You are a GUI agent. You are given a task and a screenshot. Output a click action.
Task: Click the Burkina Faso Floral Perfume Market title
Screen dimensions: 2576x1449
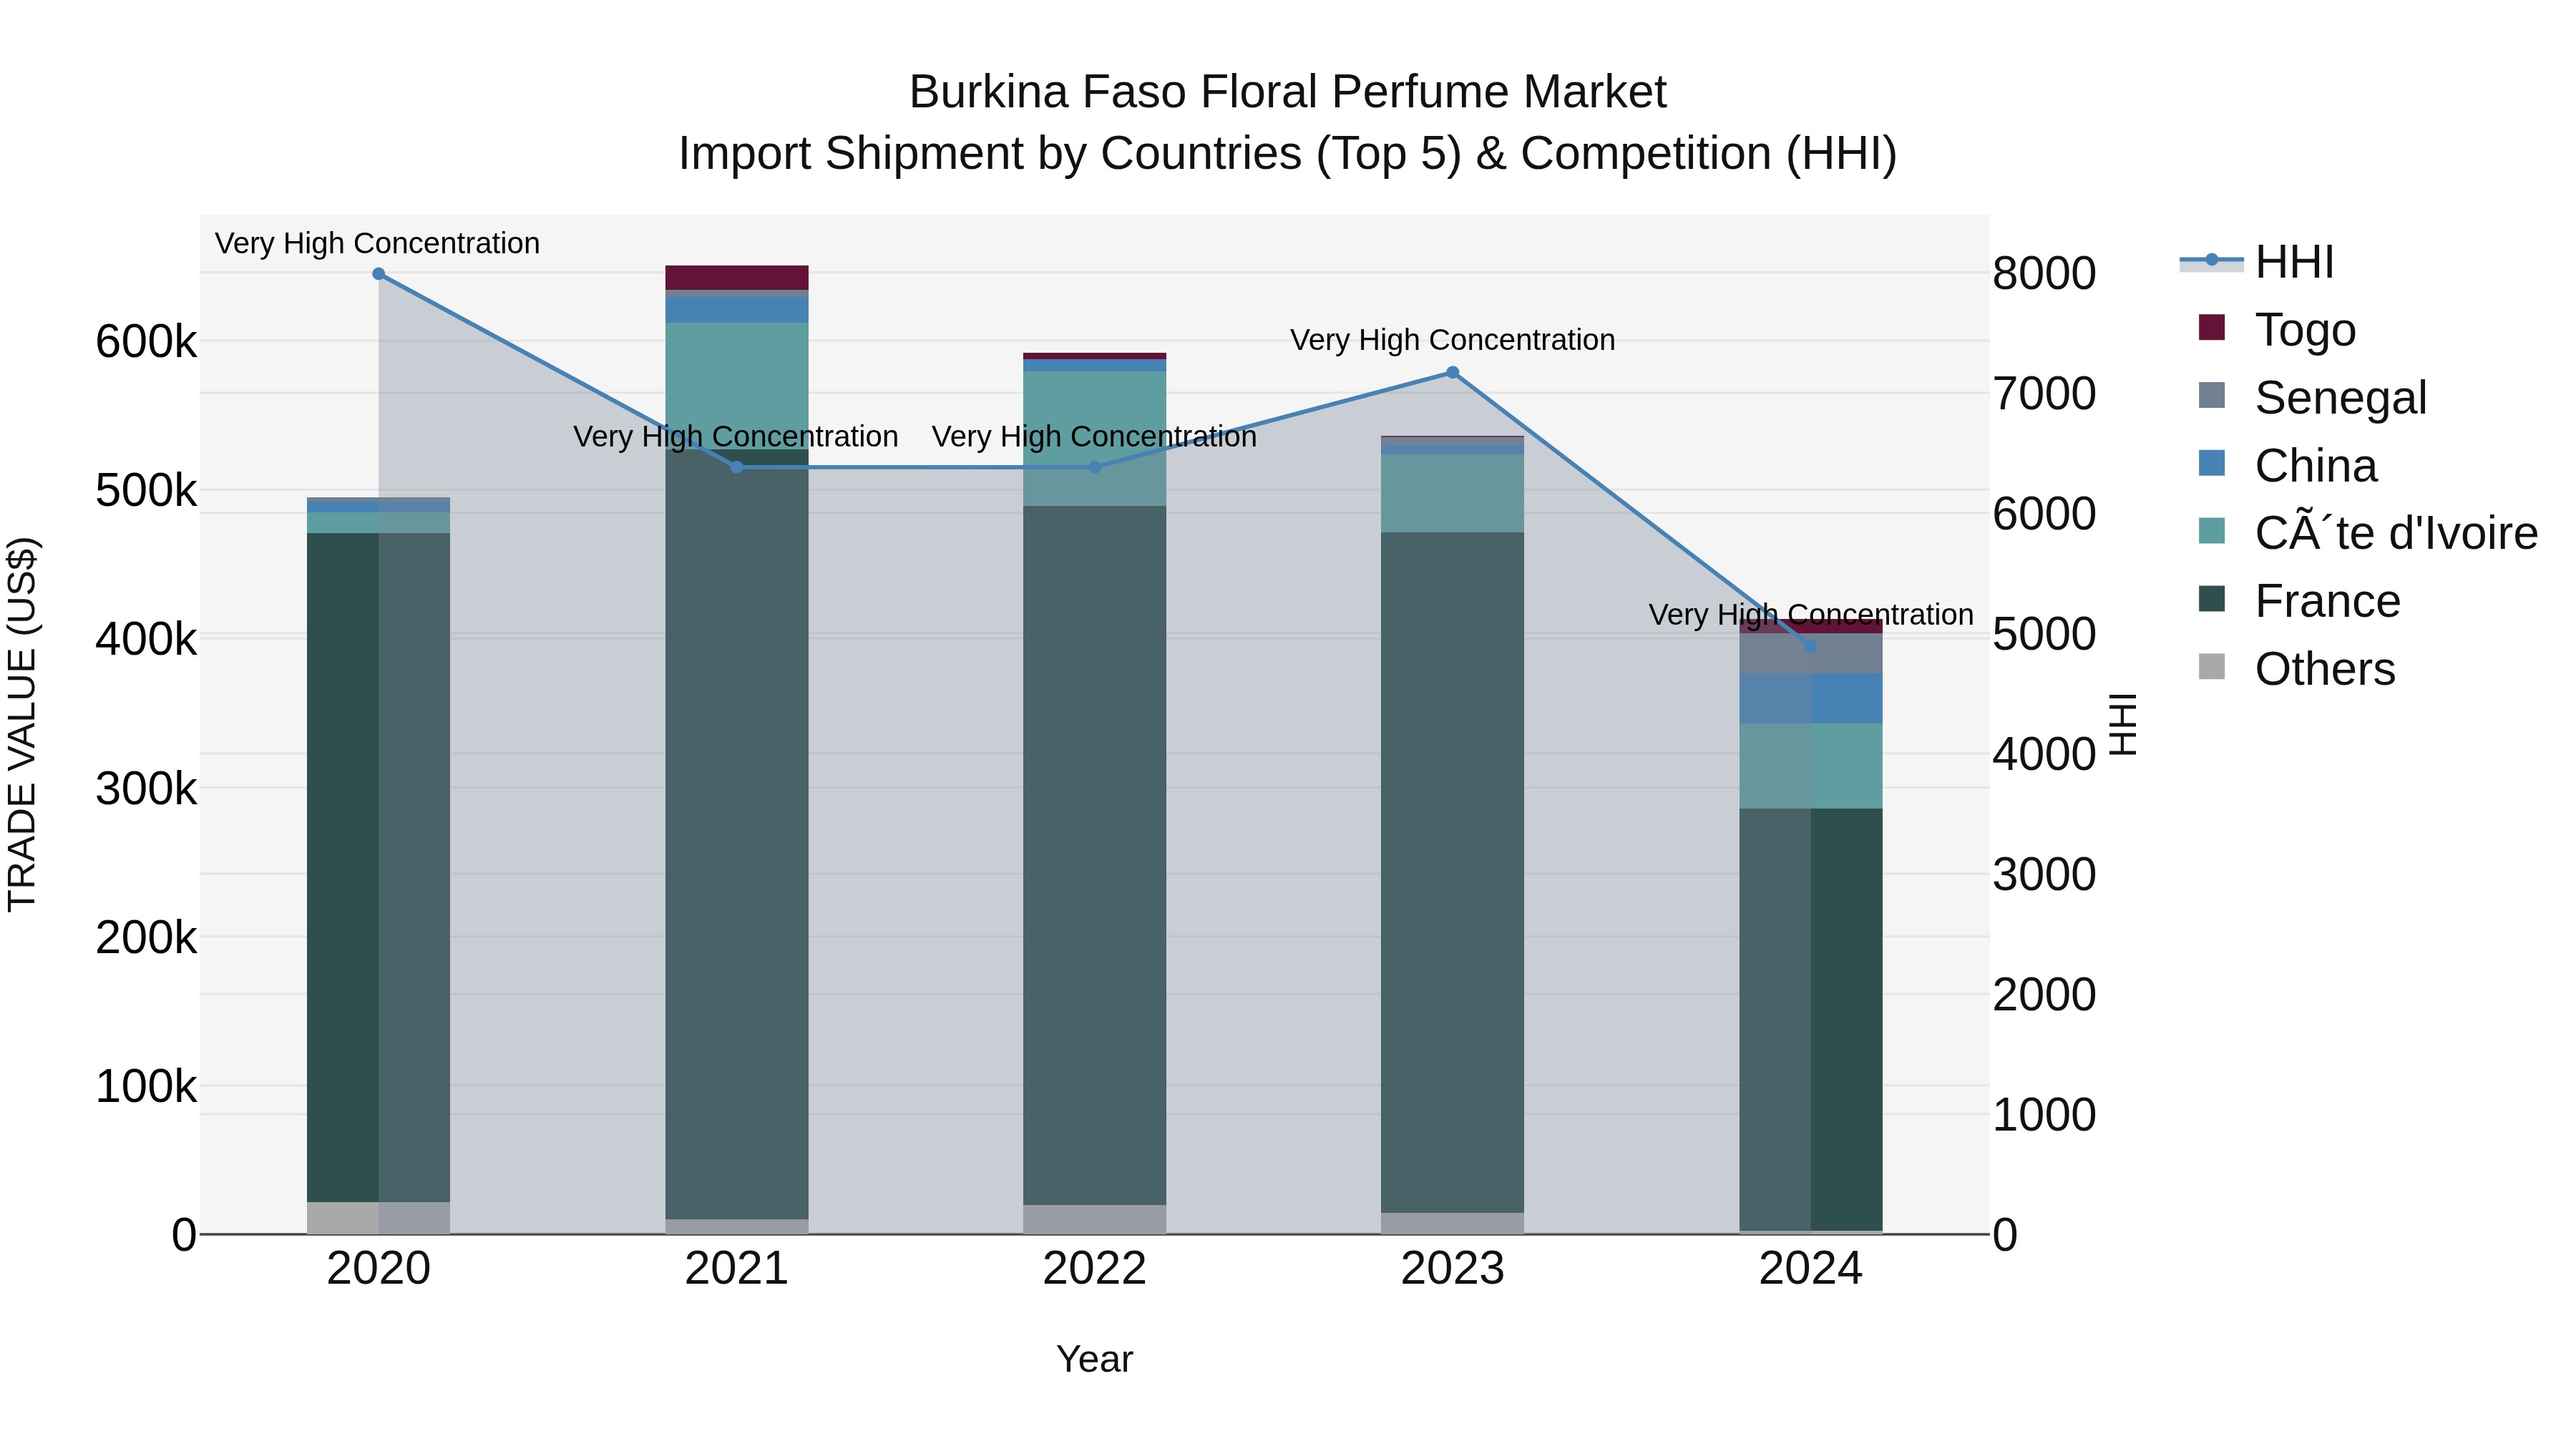point(1288,92)
